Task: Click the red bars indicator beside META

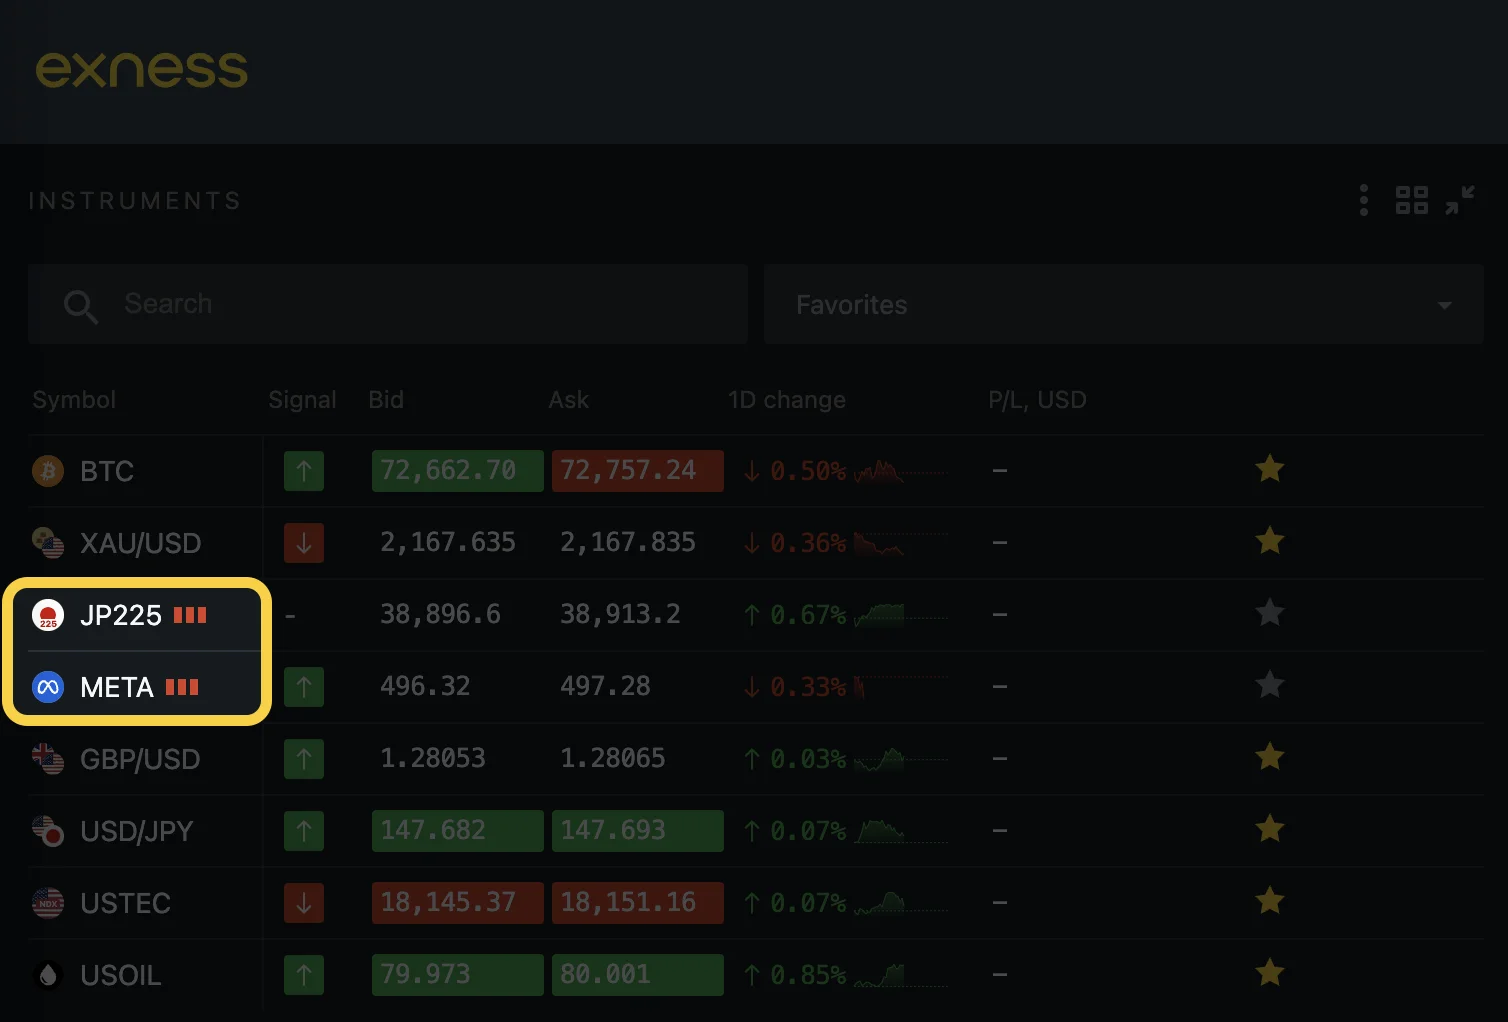Action: tap(182, 687)
